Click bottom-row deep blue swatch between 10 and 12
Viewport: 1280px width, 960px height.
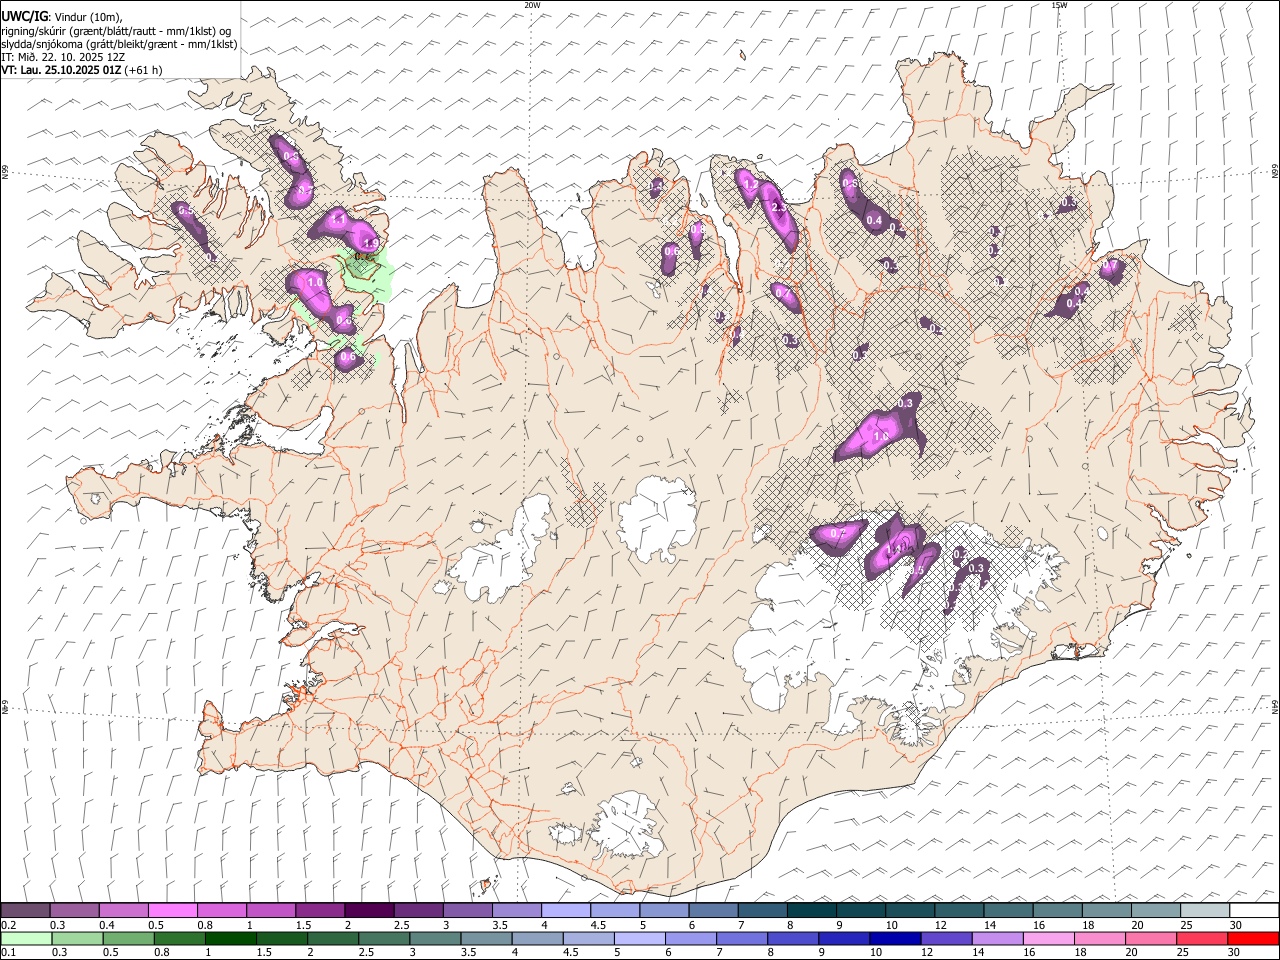click(x=894, y=938)
